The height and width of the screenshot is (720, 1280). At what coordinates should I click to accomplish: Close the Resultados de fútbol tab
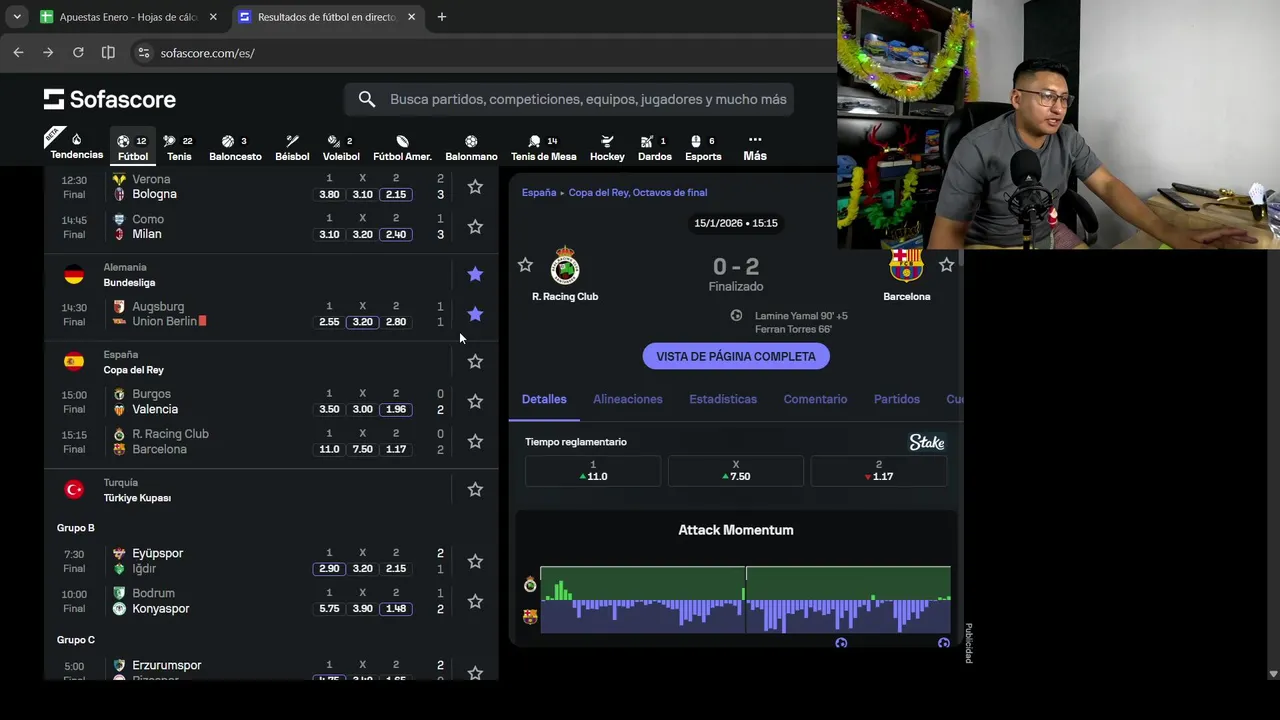point(411,17)
